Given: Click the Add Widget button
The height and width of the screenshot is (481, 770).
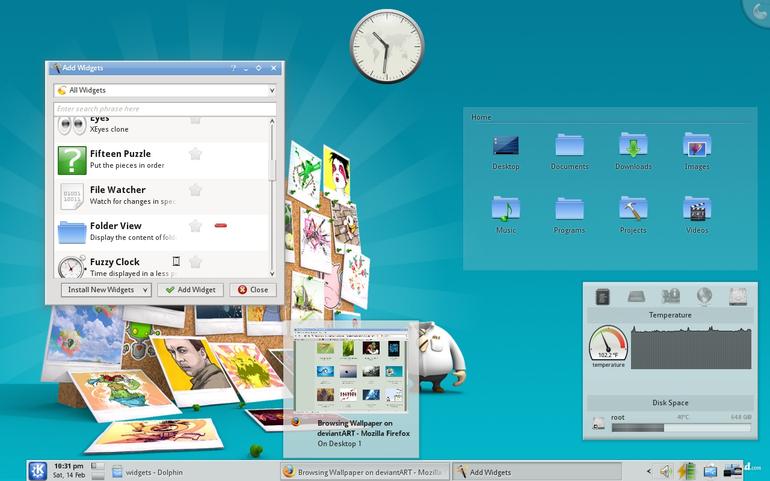Looking at the screenshot, I should pos(191,290).
